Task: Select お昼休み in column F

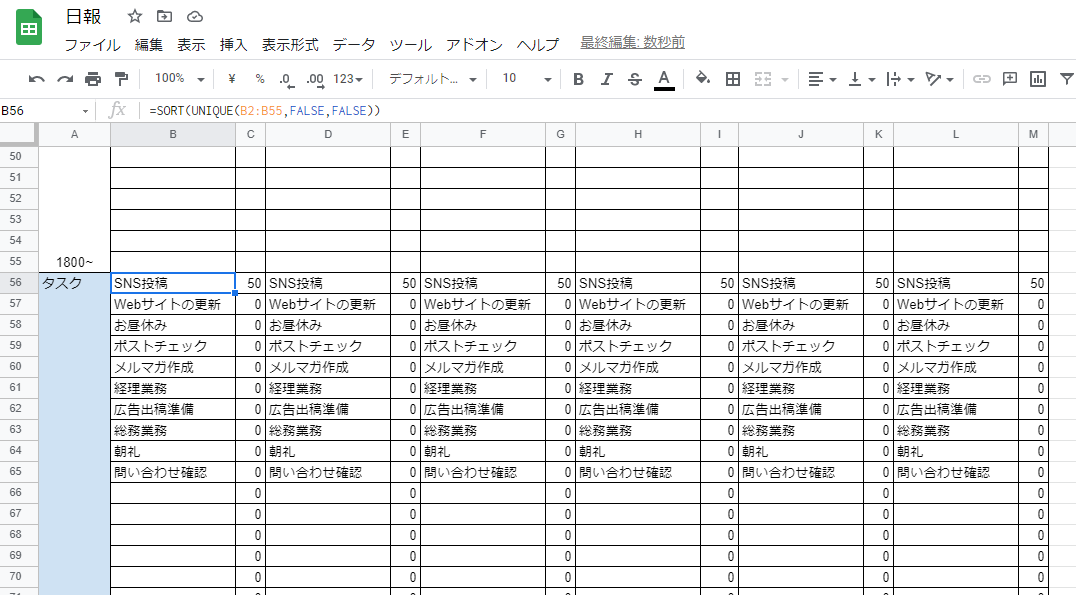Action: [483, 325]
